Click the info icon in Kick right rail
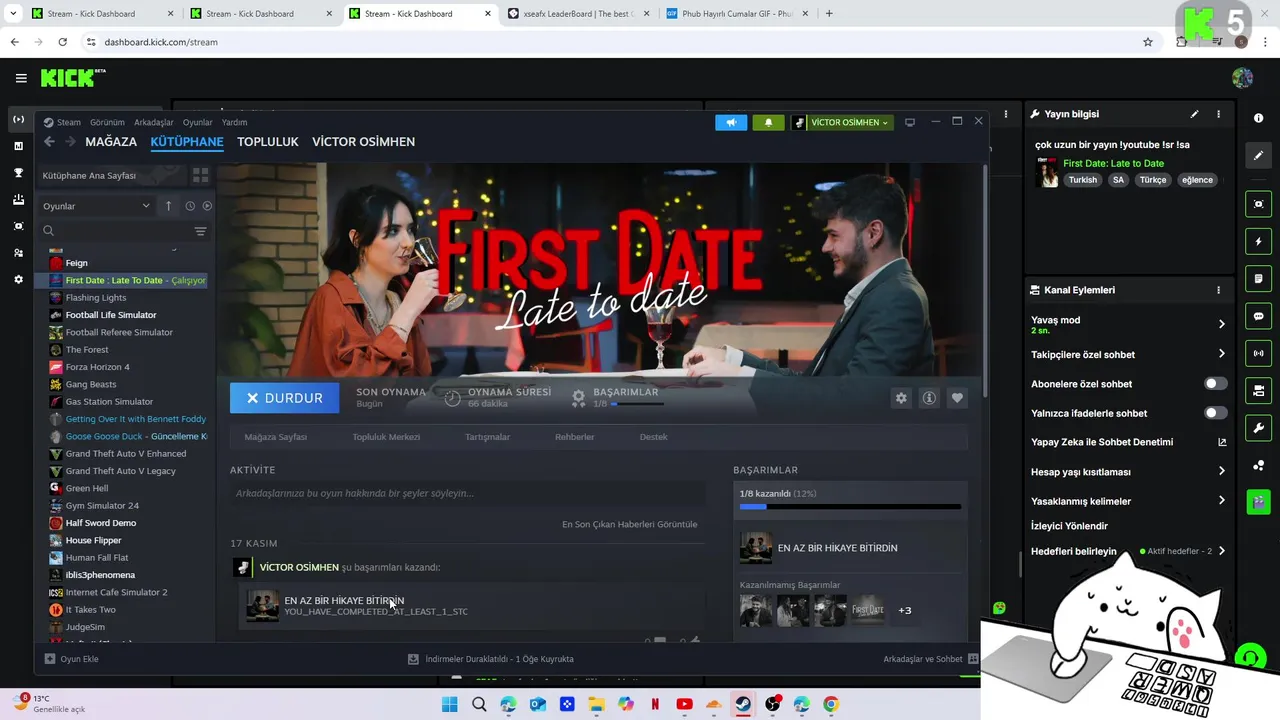1280x720 pixels. 1258,118
